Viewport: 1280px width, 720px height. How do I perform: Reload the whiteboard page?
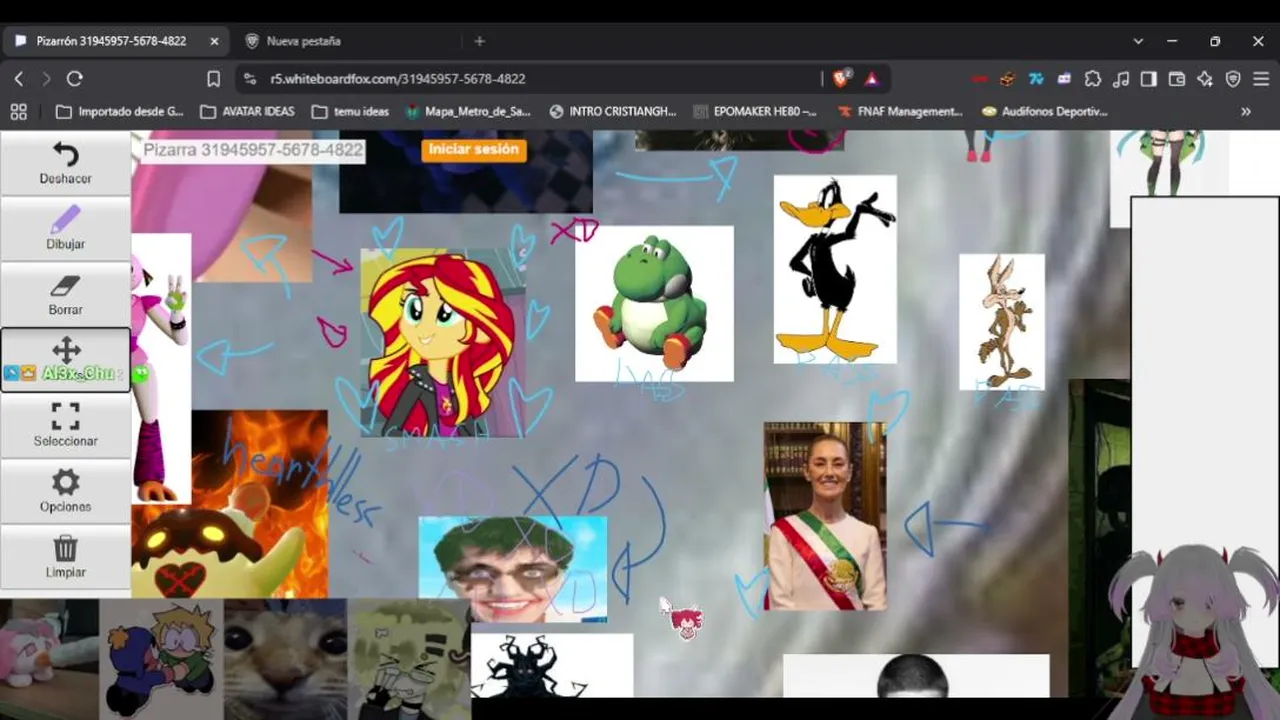tap(74, 78)
